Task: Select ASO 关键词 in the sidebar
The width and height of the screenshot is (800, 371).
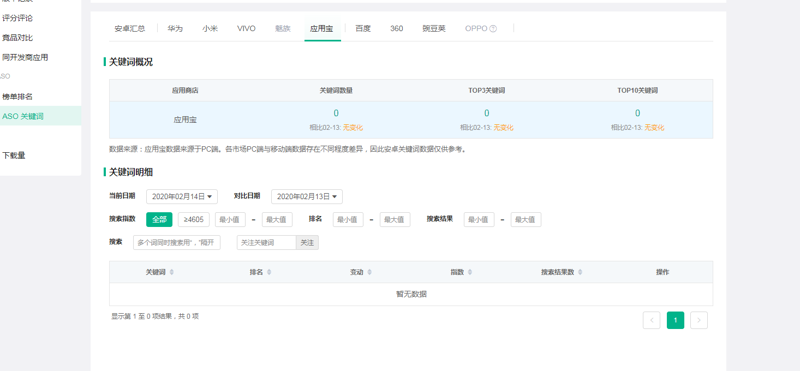Action: click(40, 116)
